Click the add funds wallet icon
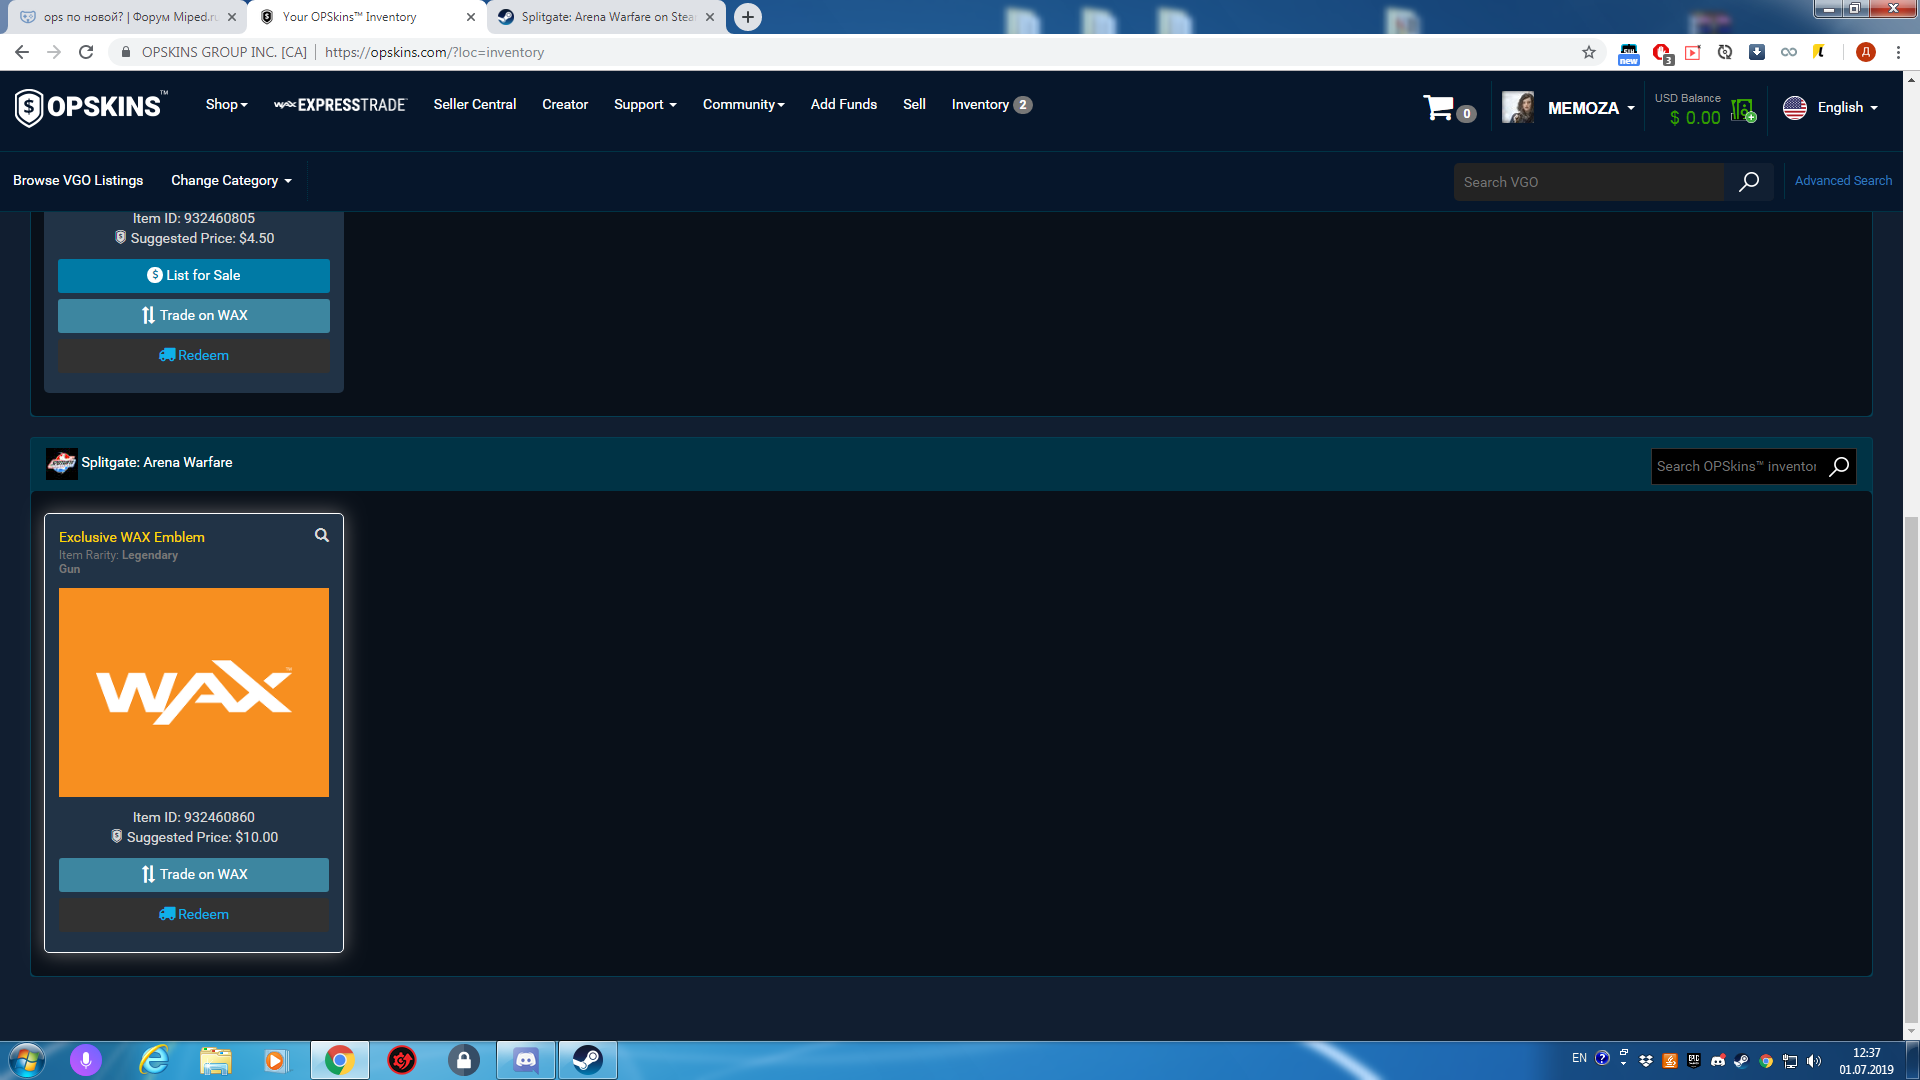Screen dimensions: 1920x1080 coord(1744,110)
